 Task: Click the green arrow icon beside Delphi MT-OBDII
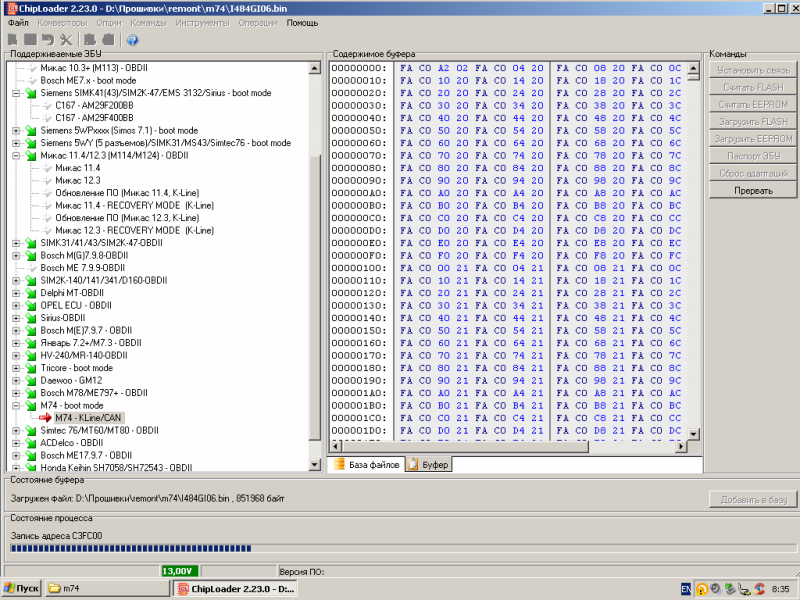[30, 292]
